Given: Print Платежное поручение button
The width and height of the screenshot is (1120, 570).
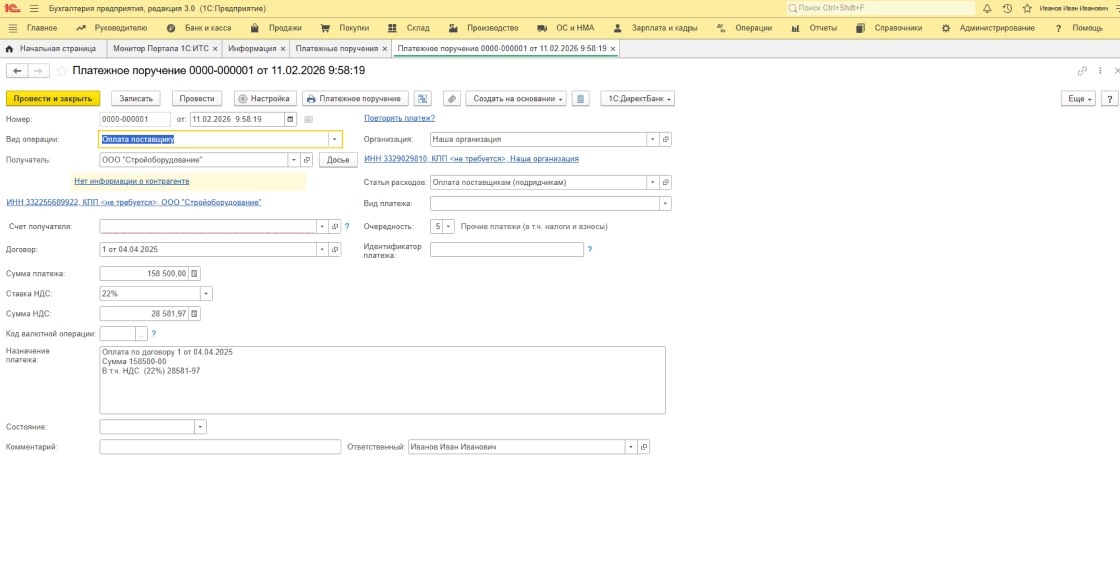Looking at the screenshot, I should pyautogui.click(x=356, y=99).
